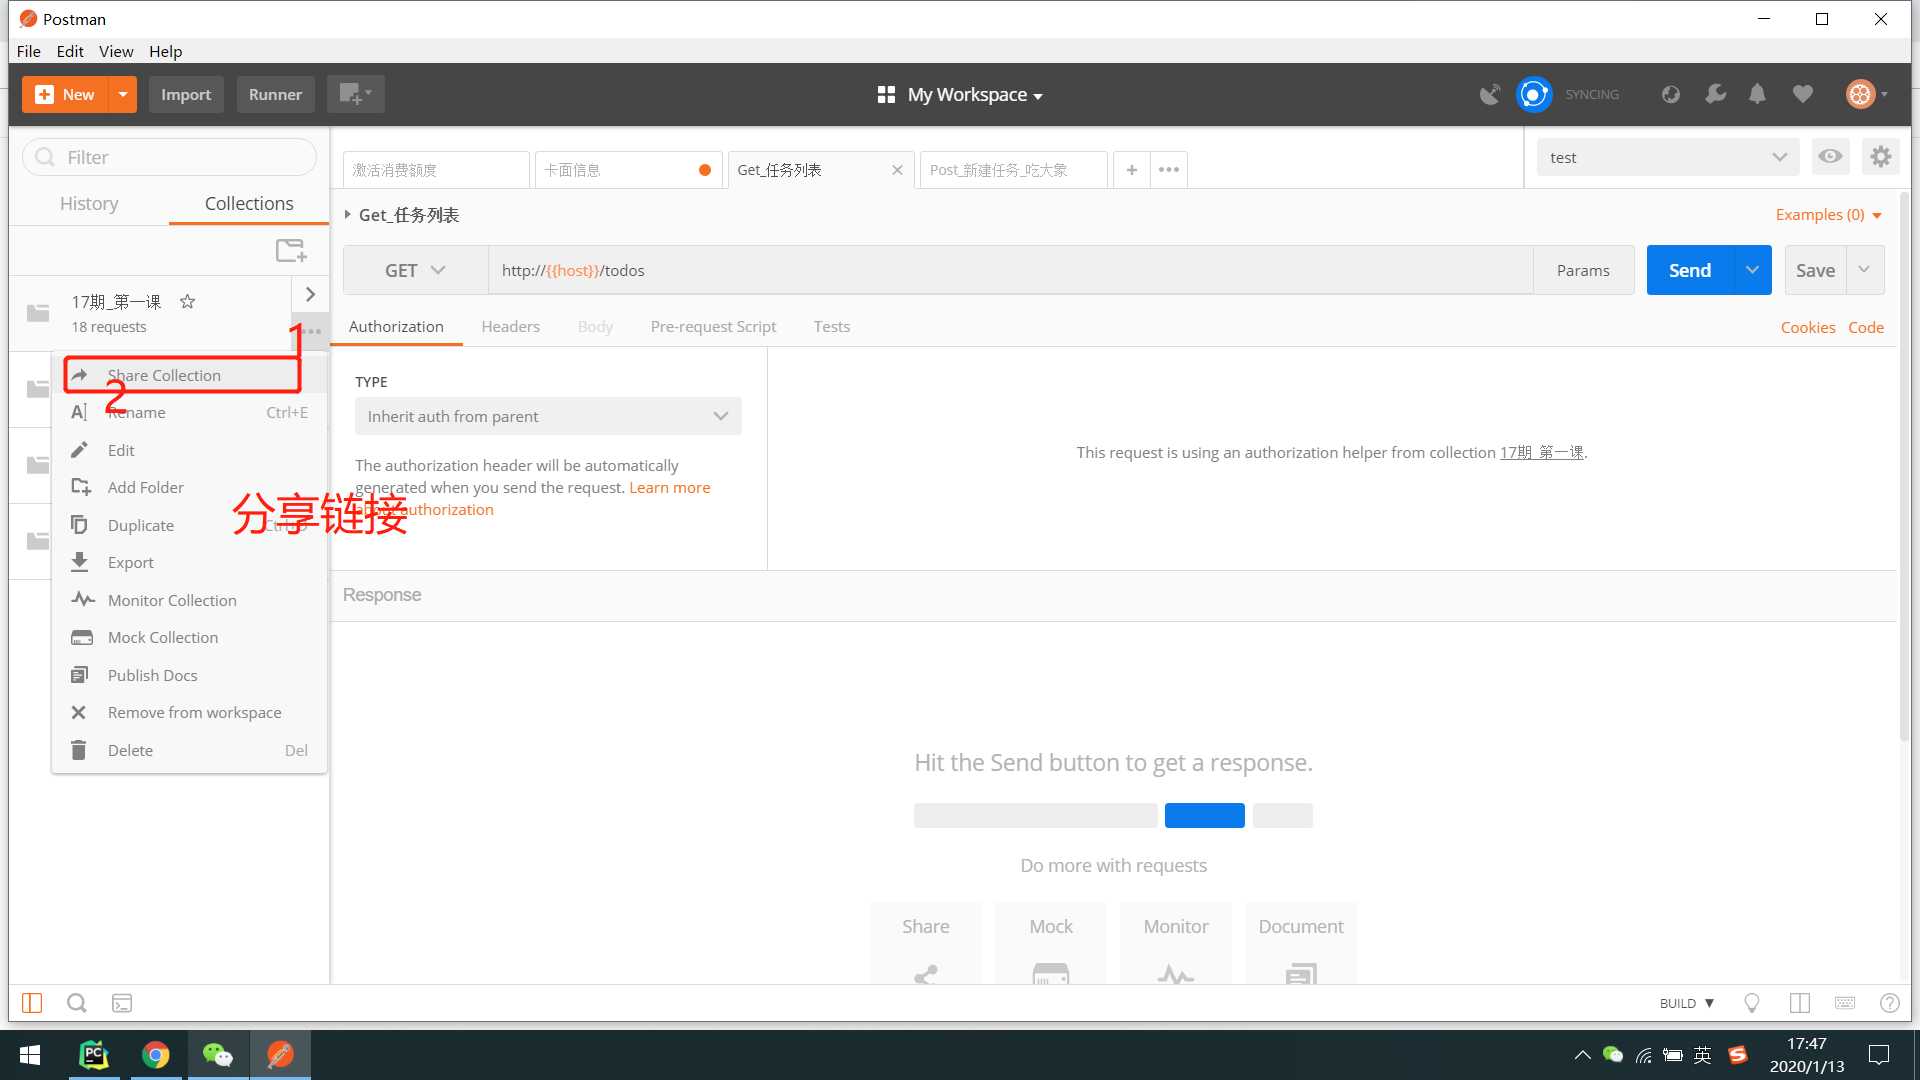
Task: Click the Send button
Action: [x=1689, y=270]
